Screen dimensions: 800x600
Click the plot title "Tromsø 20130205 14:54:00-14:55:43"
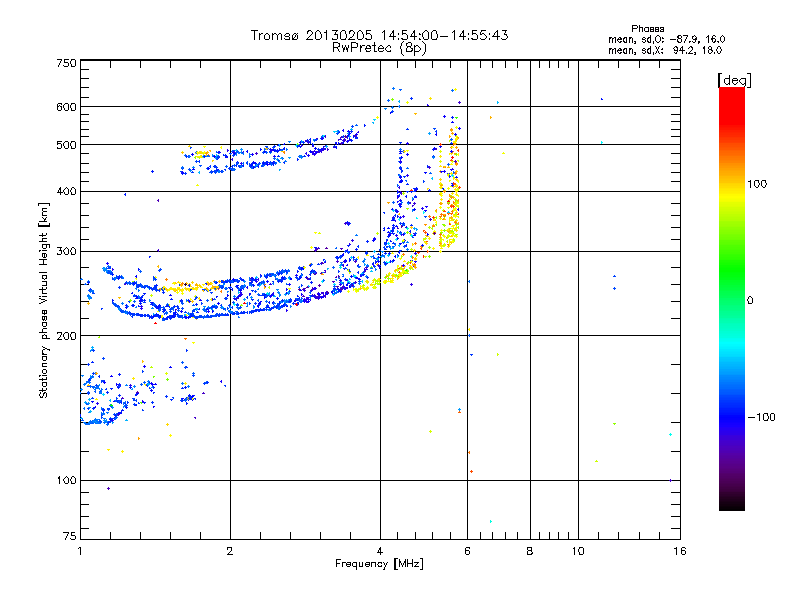point(379,35)
